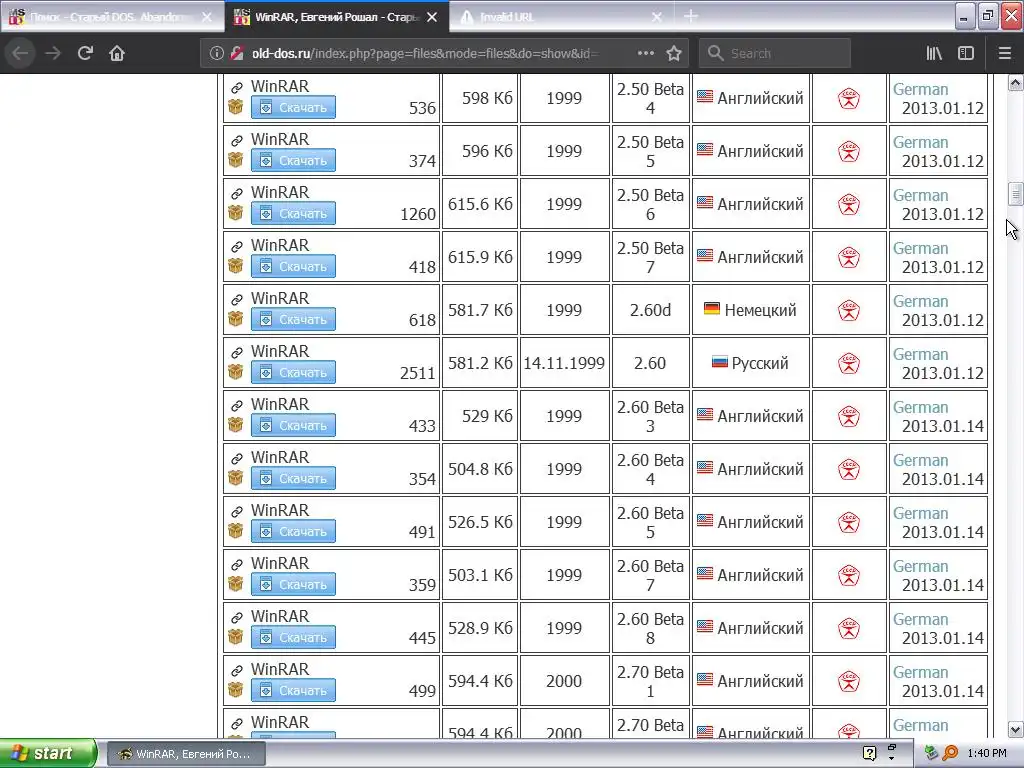This screenshot has width=1024, height=768.
Task: Open German uploader link in 2.50 Beta 5 row
Action: point(920,142)
